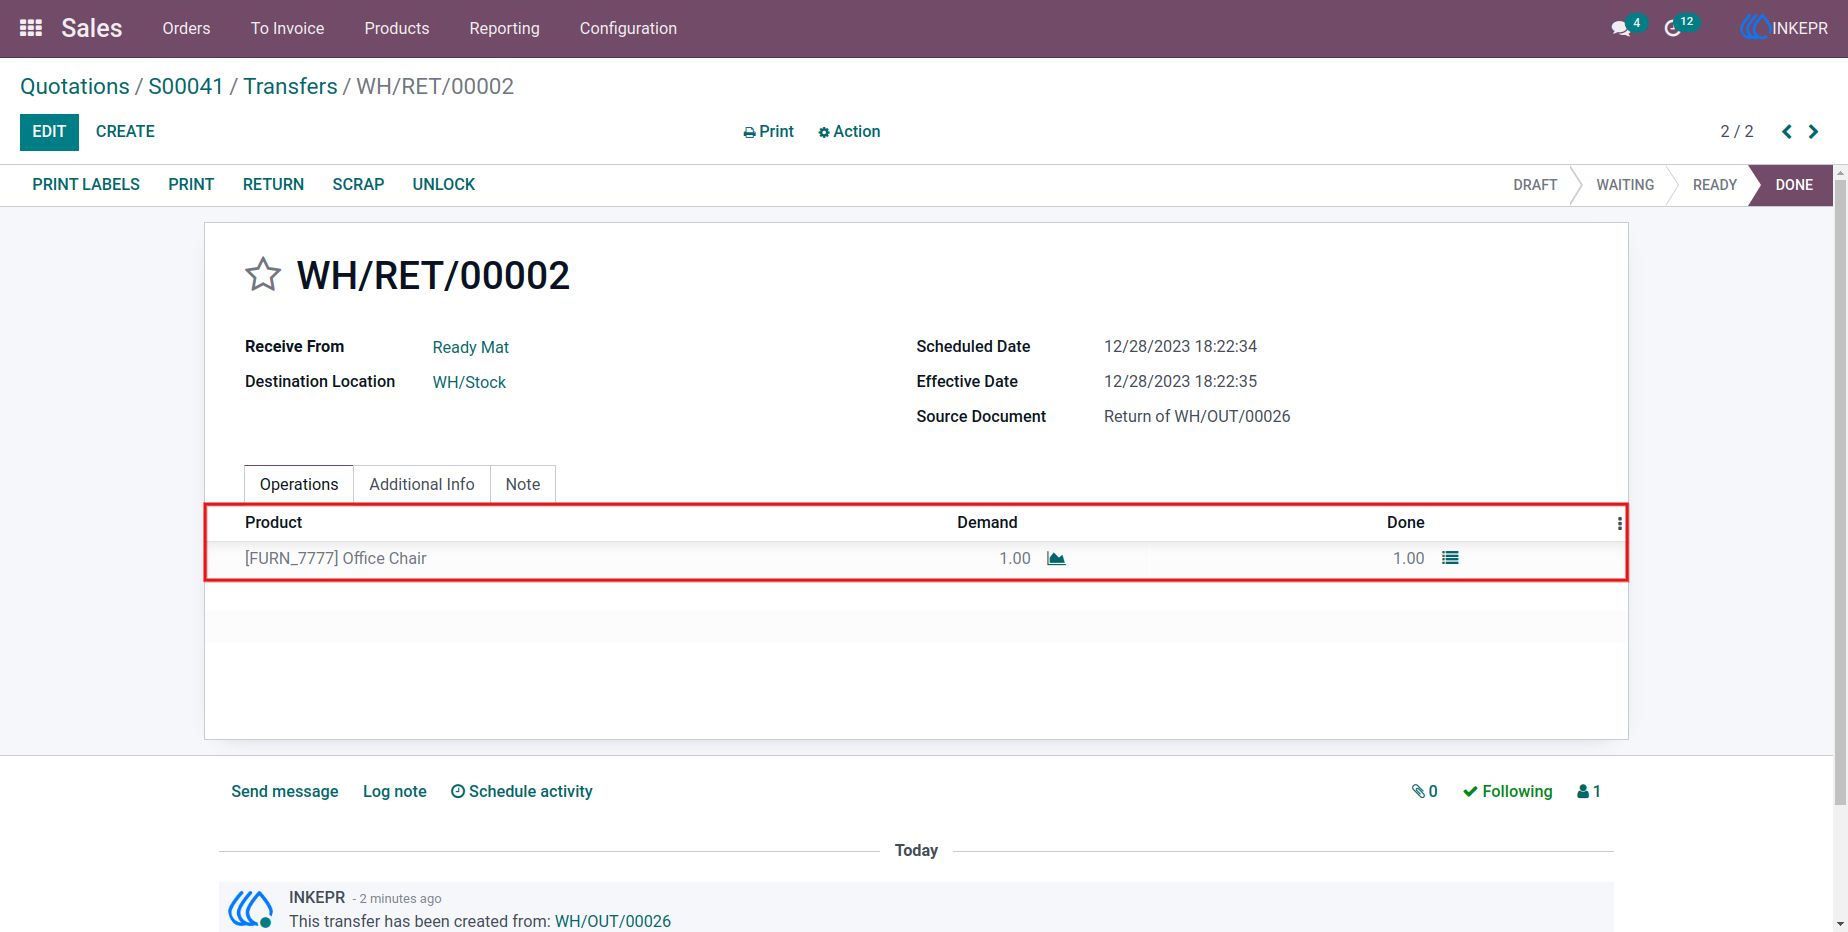Open the activities clock icon
1848x932 pixels.
1673,29
